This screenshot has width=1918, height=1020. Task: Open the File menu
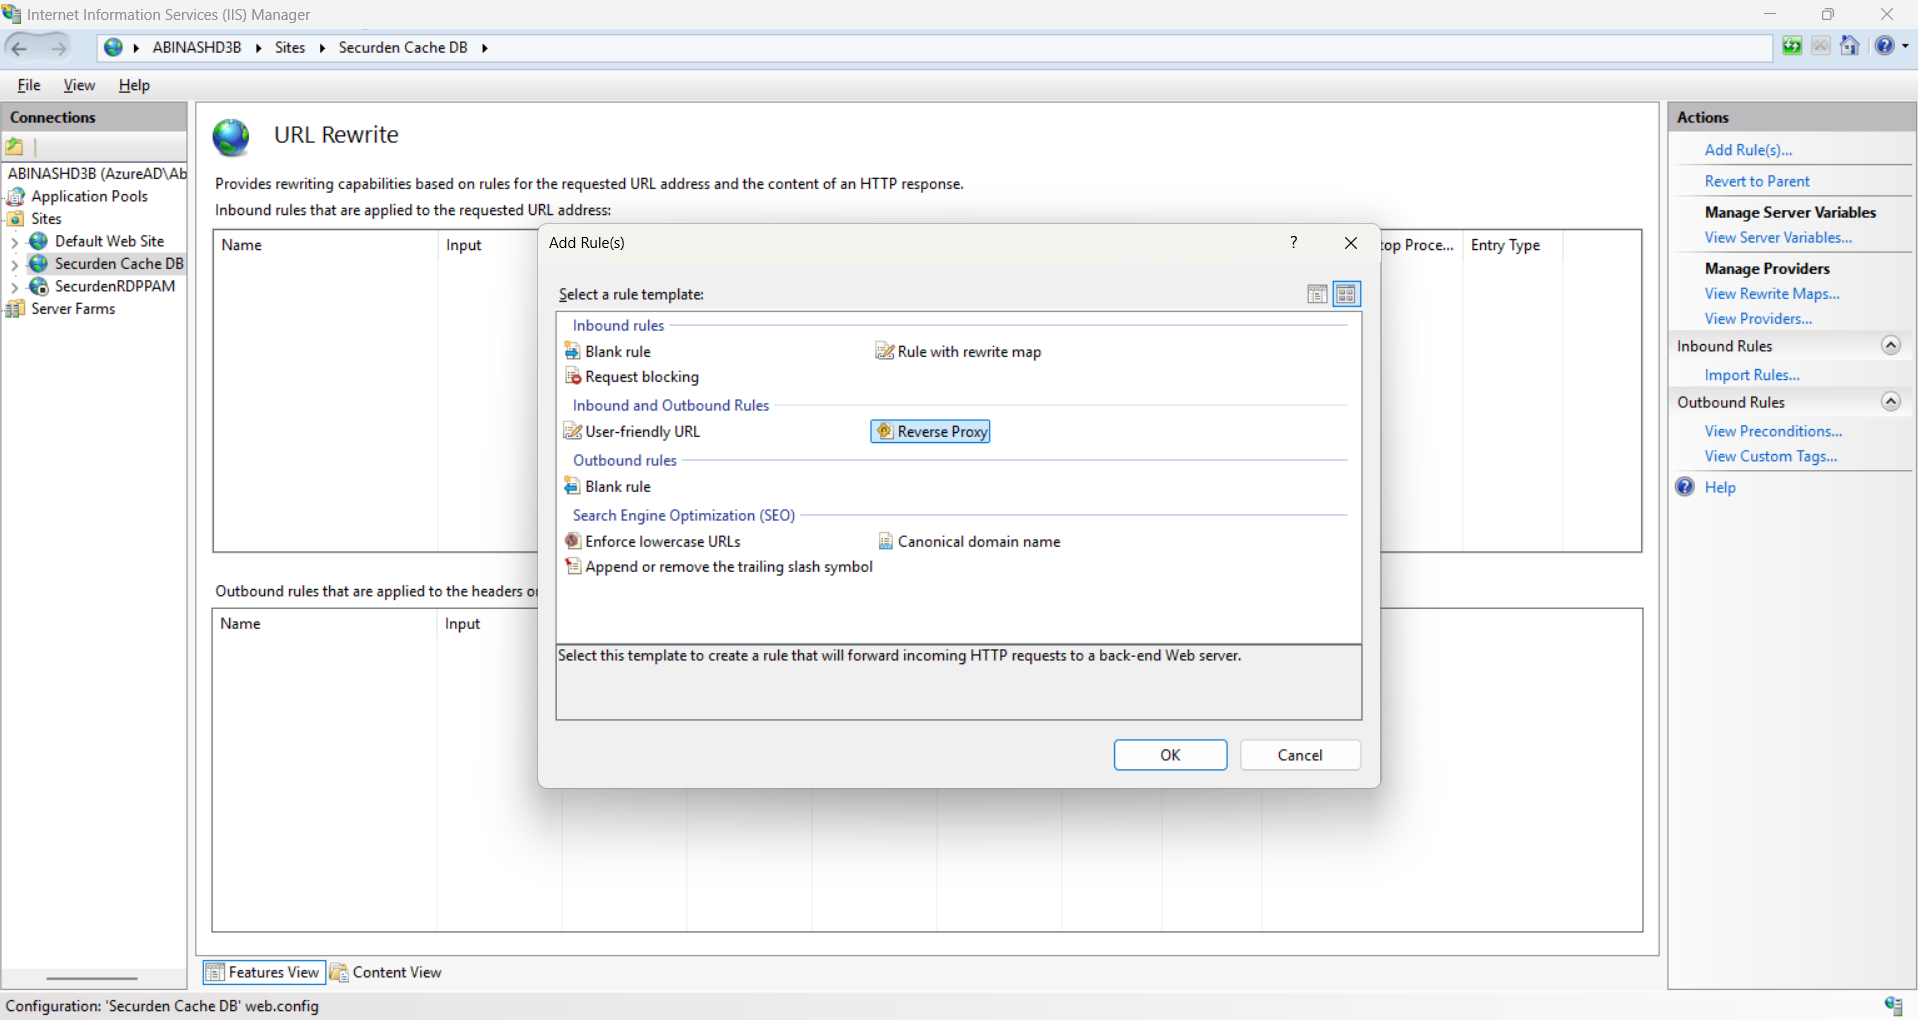tap(29, 85)
